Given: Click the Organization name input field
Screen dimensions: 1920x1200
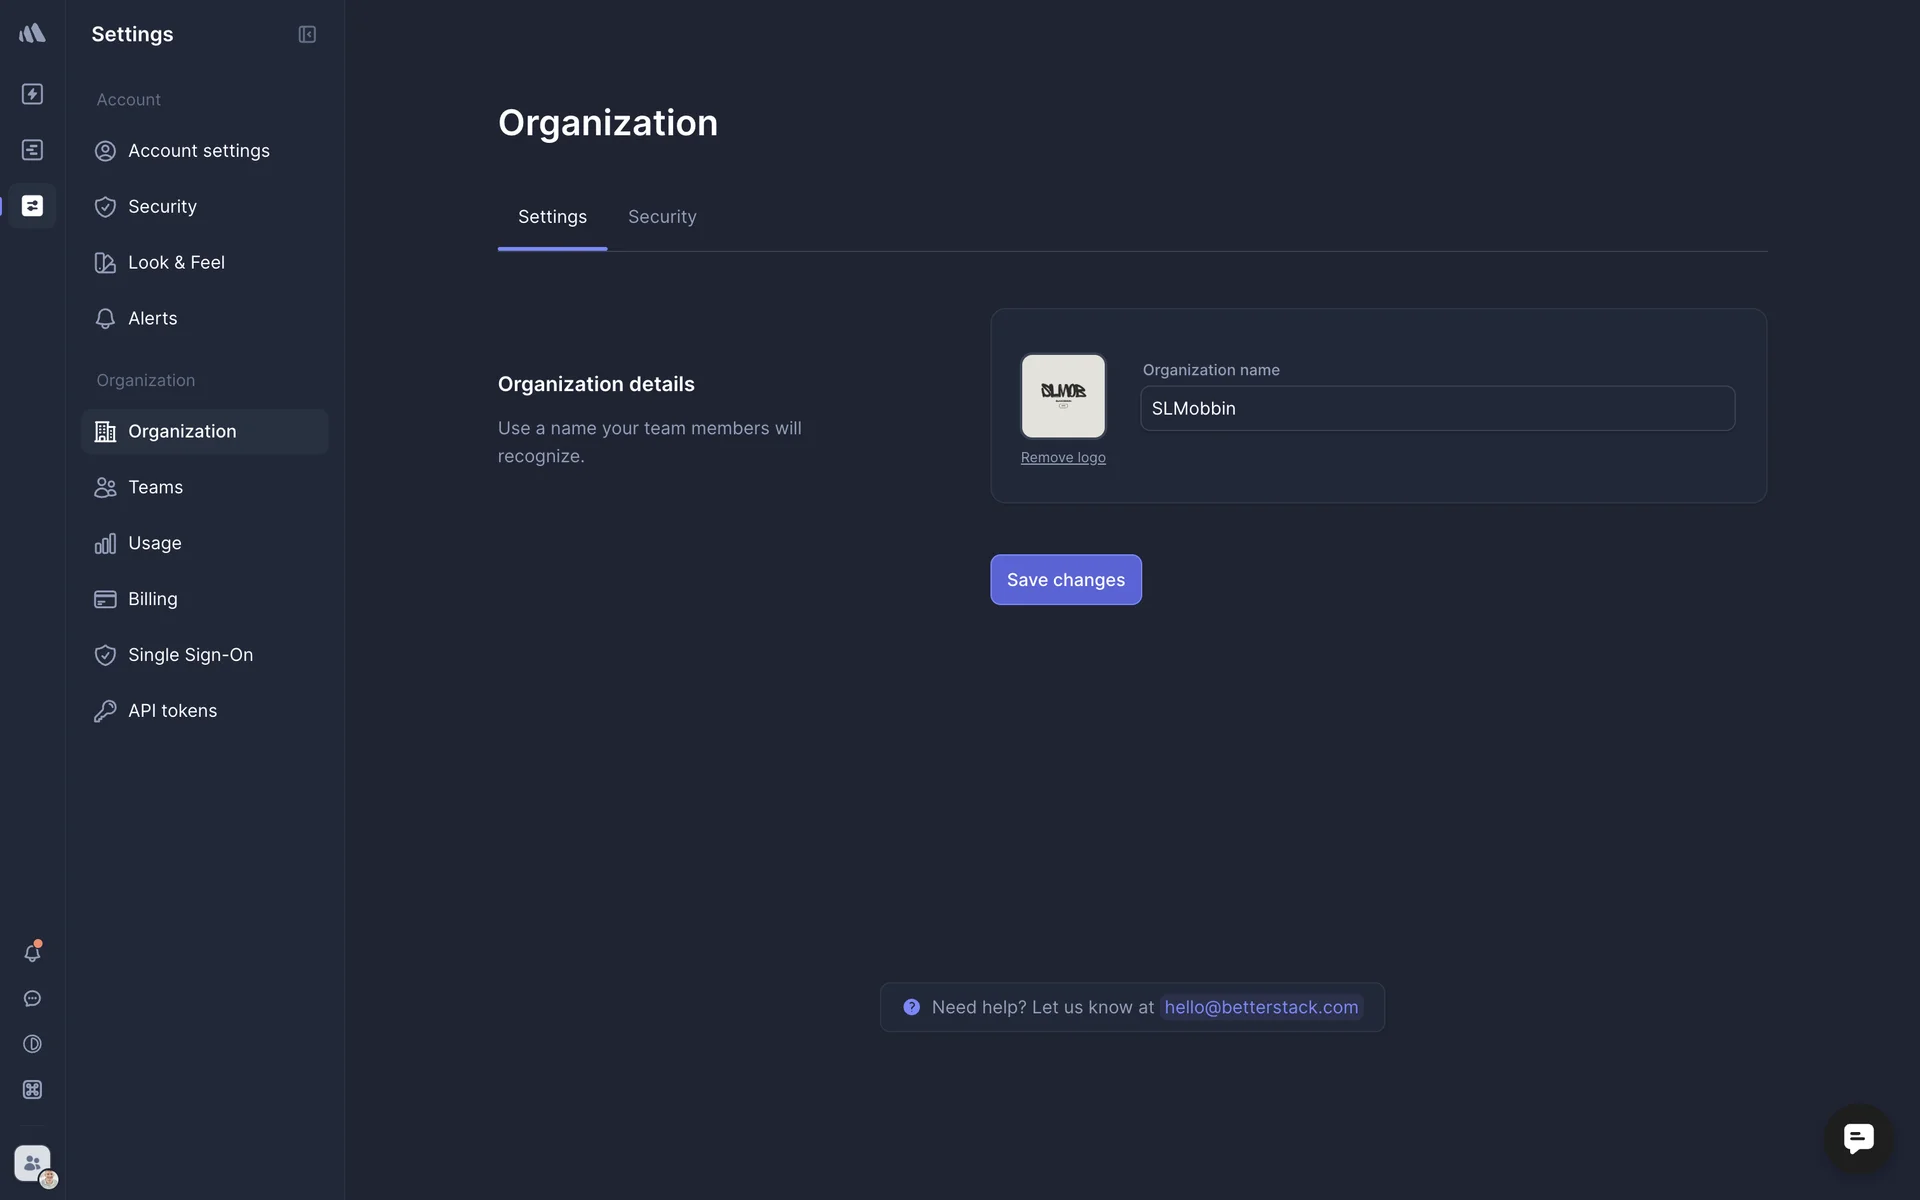Looking at the screenshot, I should (x=1437, y=409).
